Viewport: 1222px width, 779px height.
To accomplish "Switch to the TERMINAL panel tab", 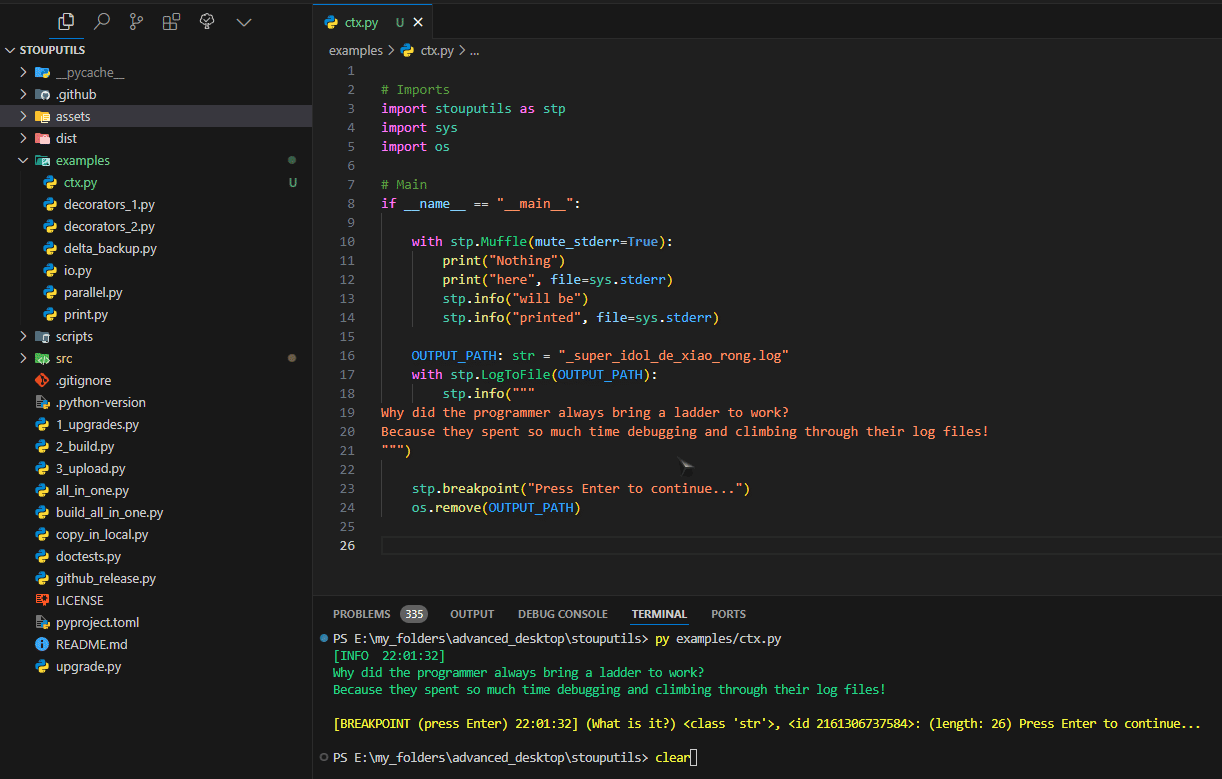I will tap(659, 614).
